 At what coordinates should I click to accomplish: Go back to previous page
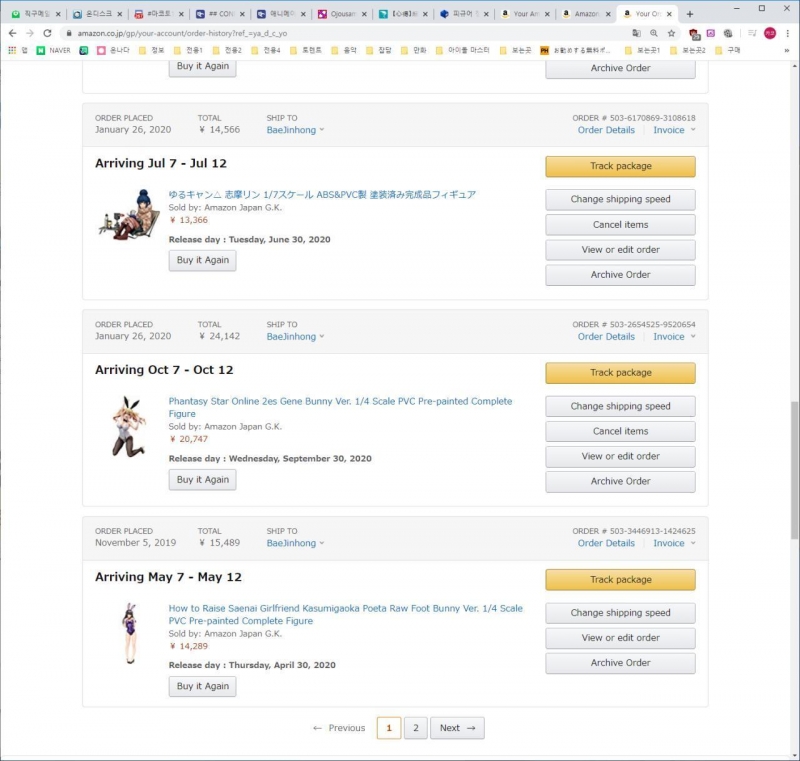coord(12,33)
